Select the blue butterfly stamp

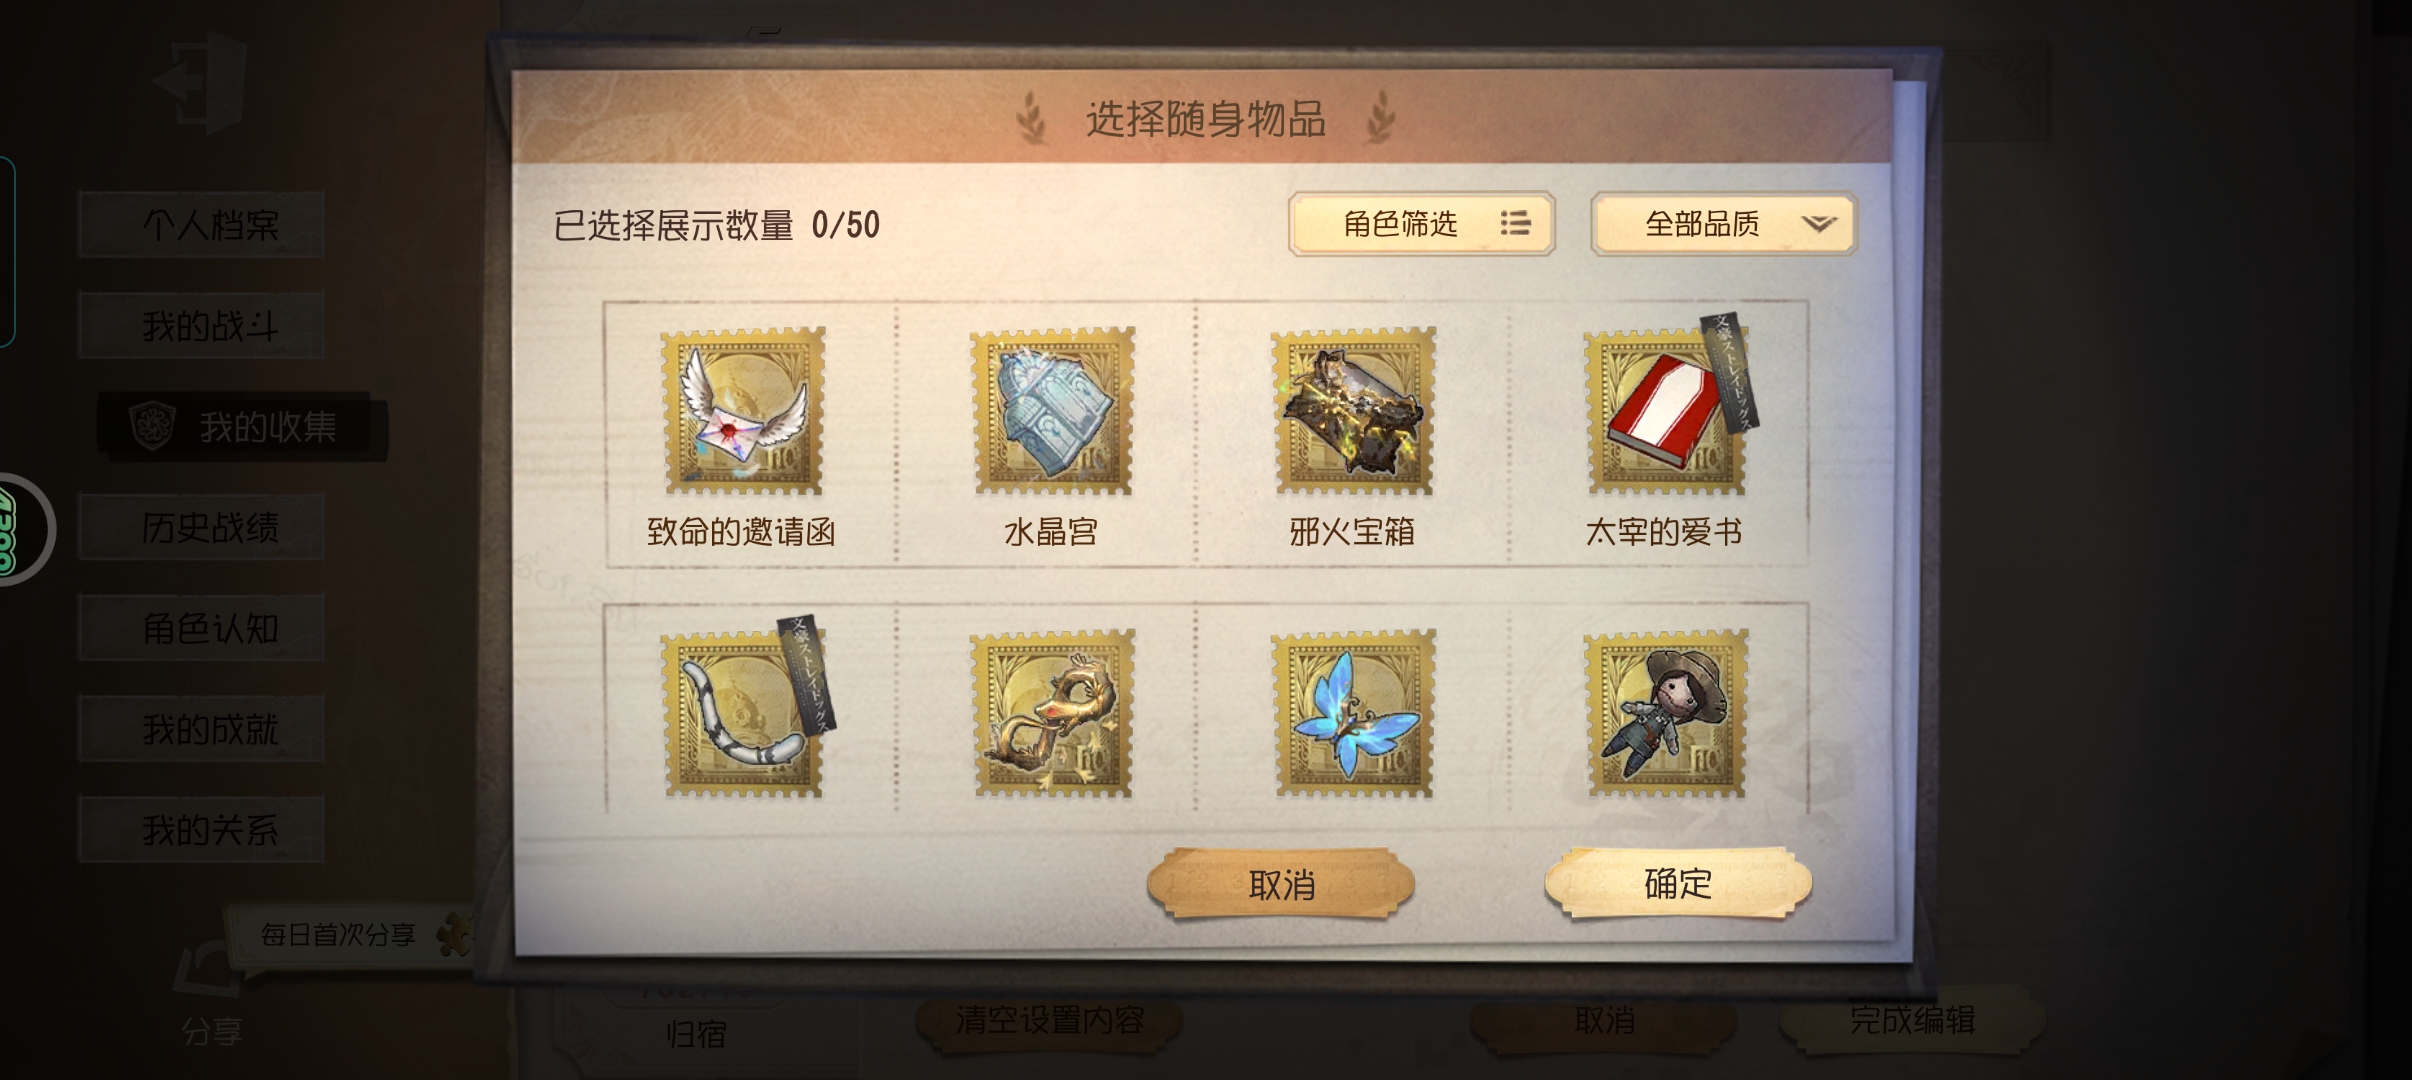coord(1353,712)
